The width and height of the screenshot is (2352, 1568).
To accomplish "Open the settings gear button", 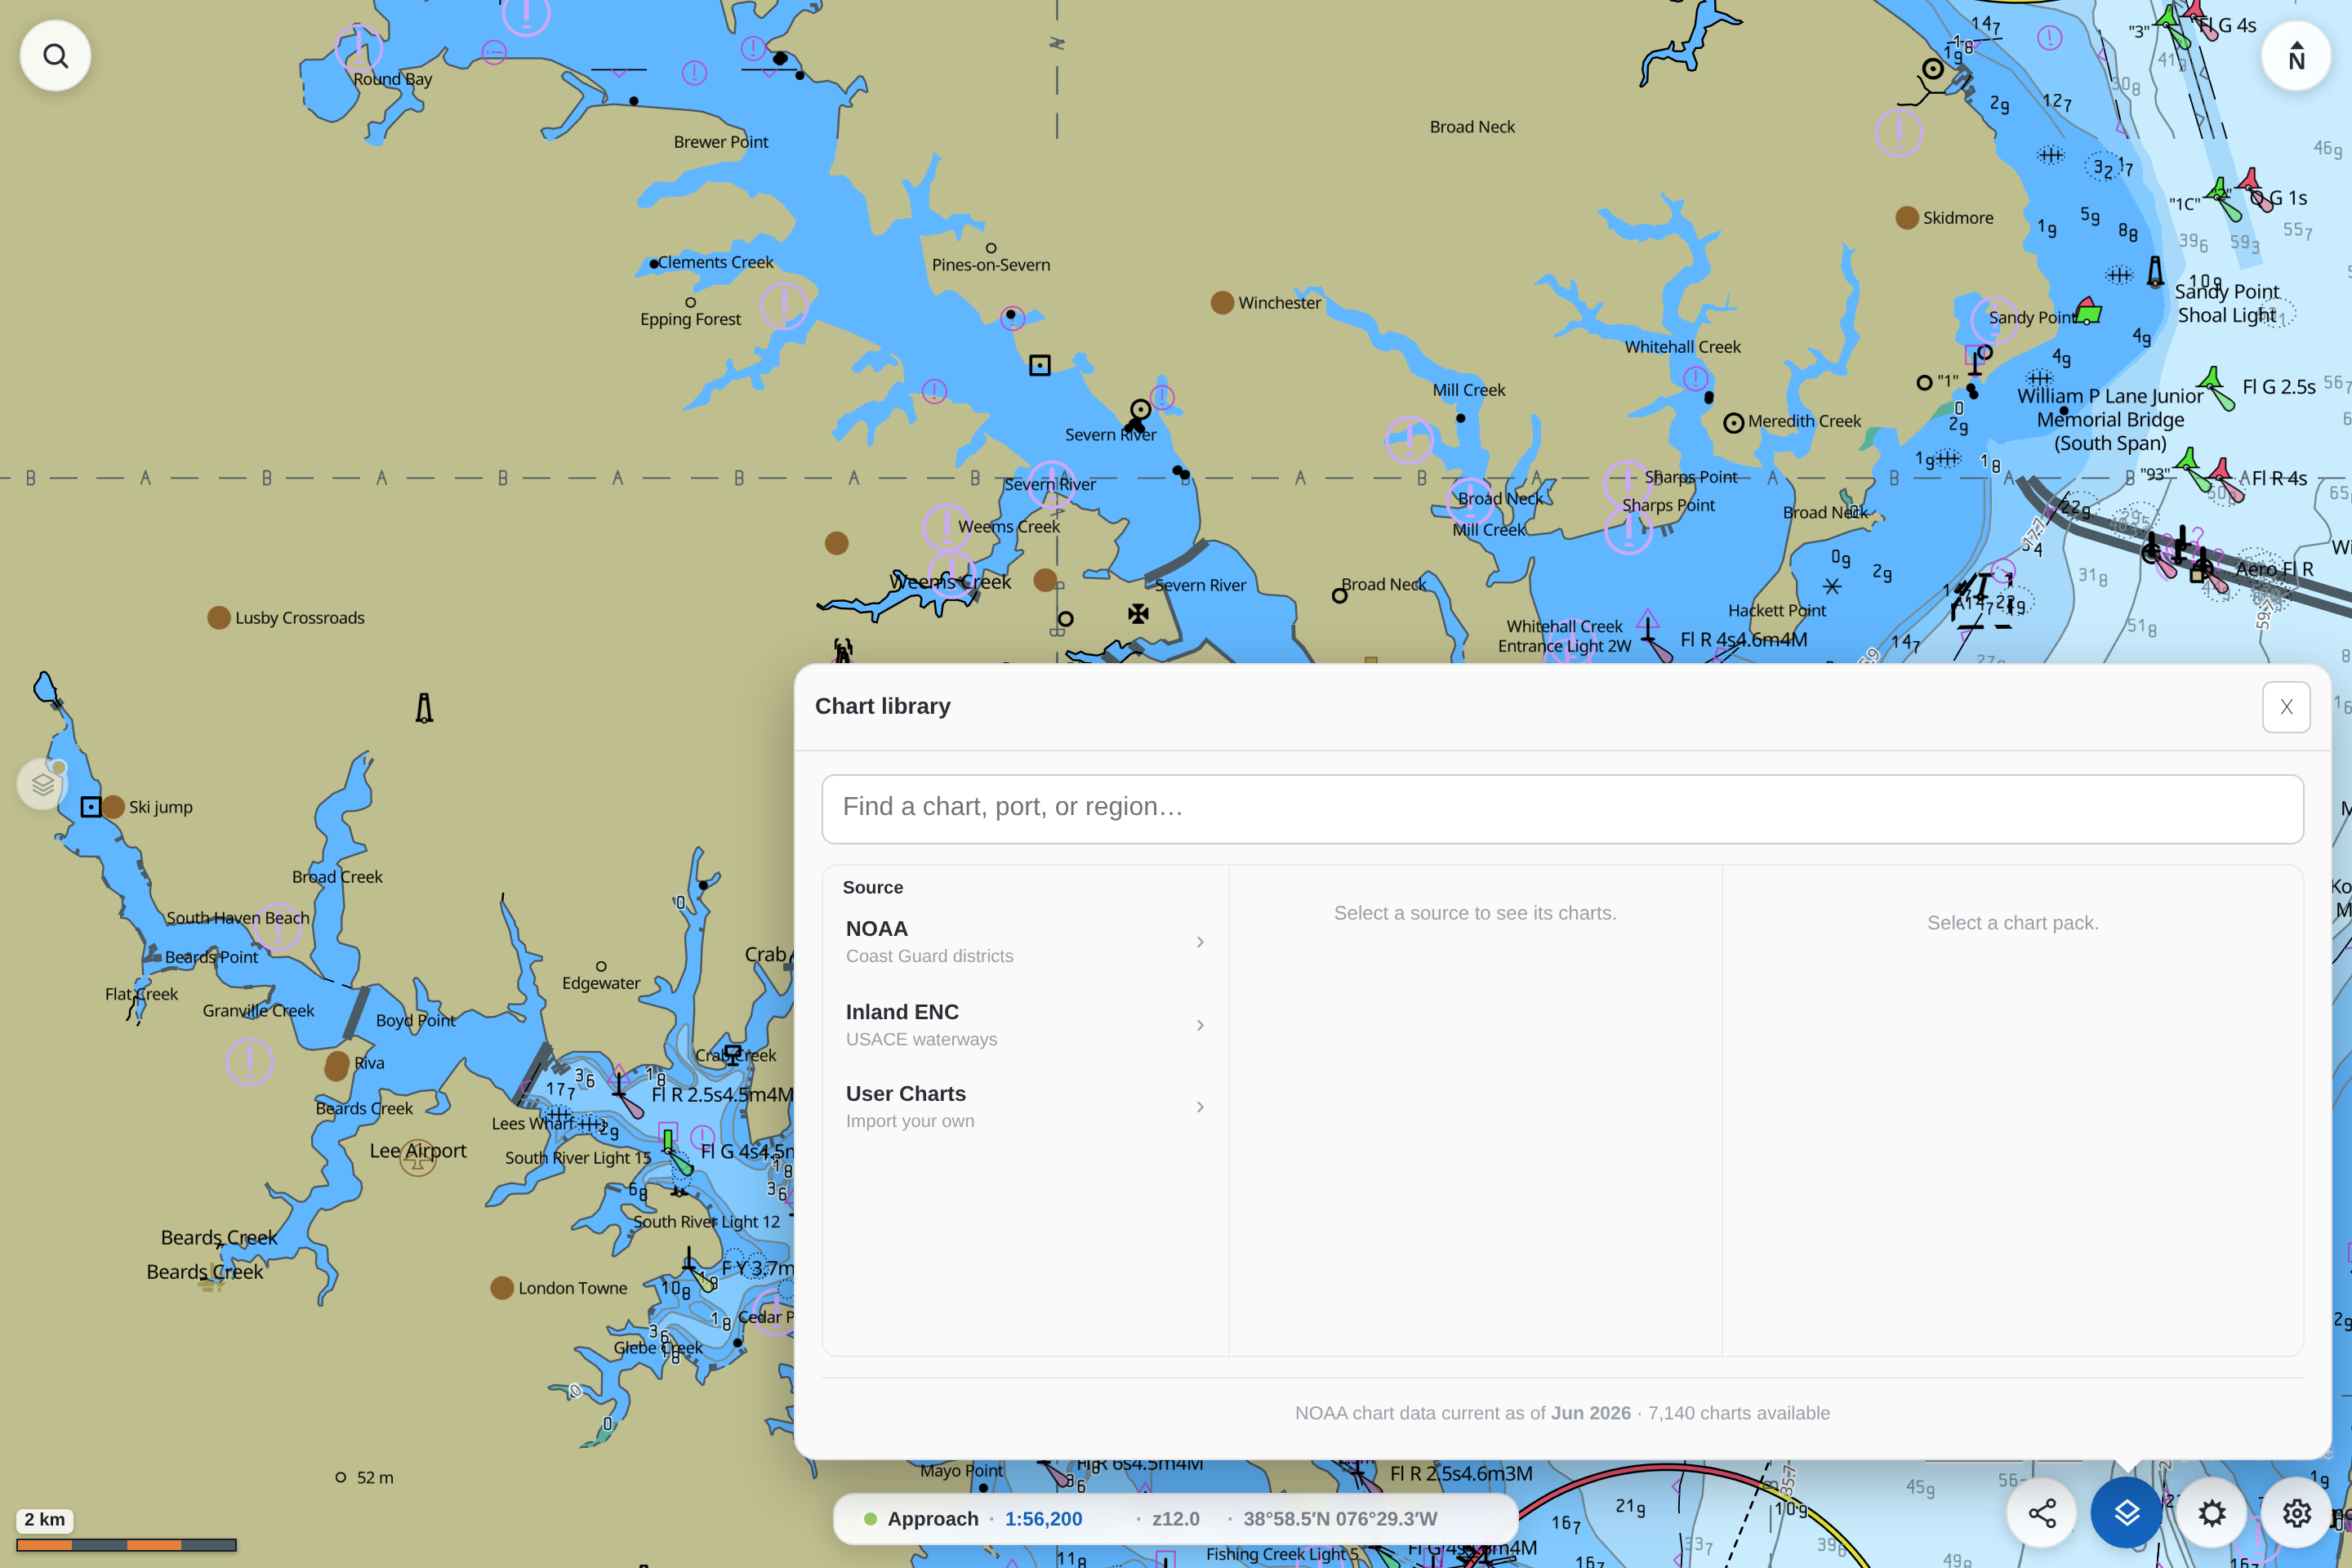I will [2297, 1513].
